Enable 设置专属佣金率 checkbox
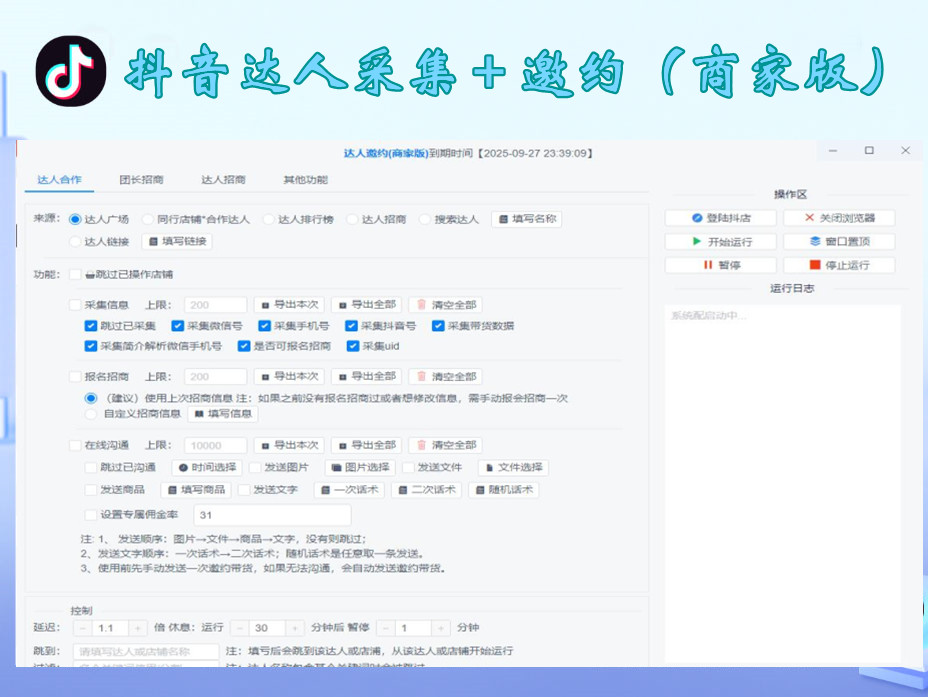This screenshot has width=928, height=697. 91,515
